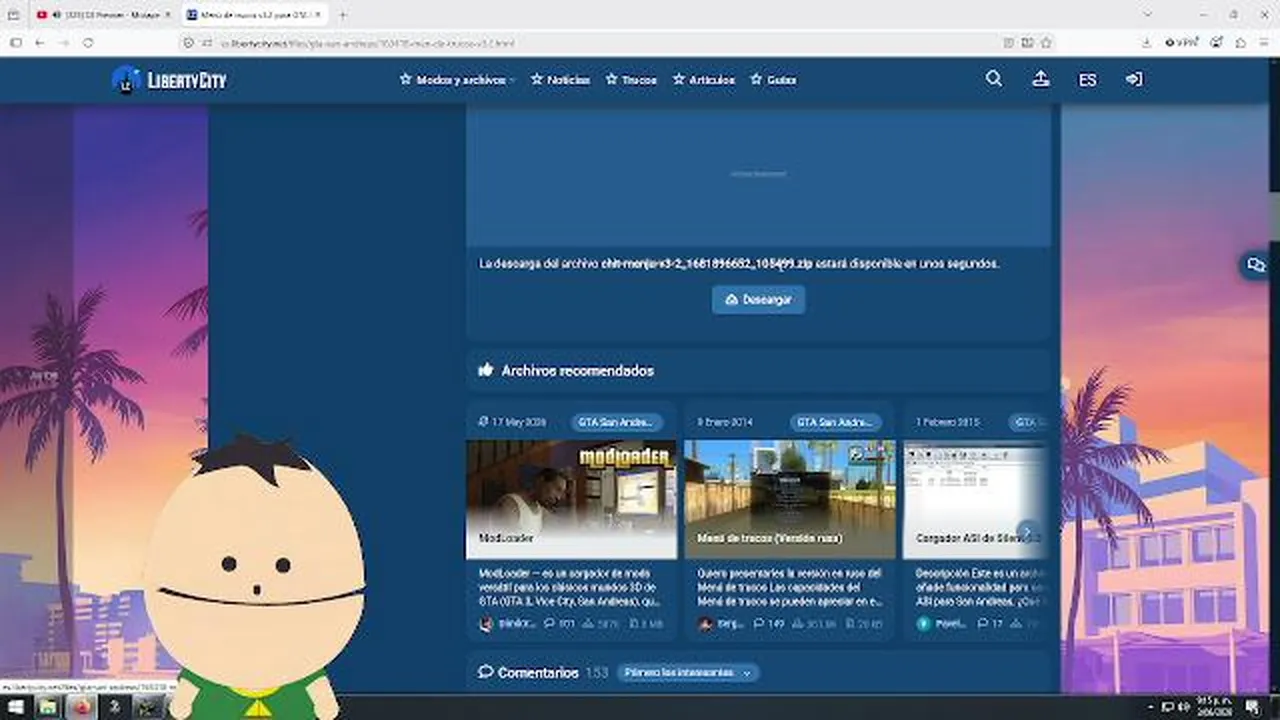Bookmark the page with the star icon

[1046, 43]
